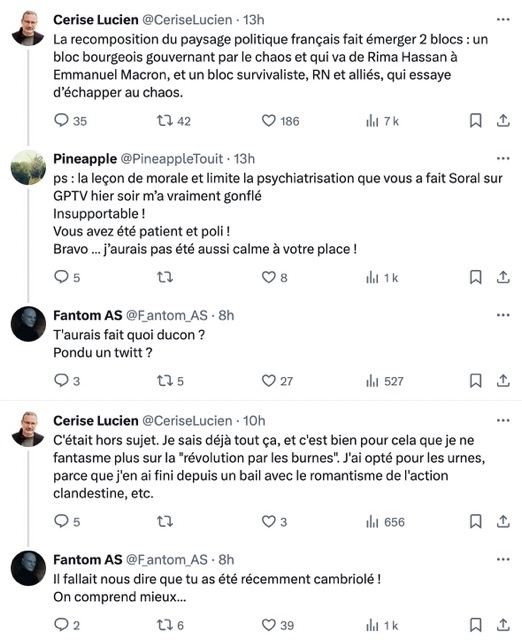Bookmark Cerise Lucien's first tweet
Image resolution: width=522 pixels, height=640 pixels.
click(475, 120)
